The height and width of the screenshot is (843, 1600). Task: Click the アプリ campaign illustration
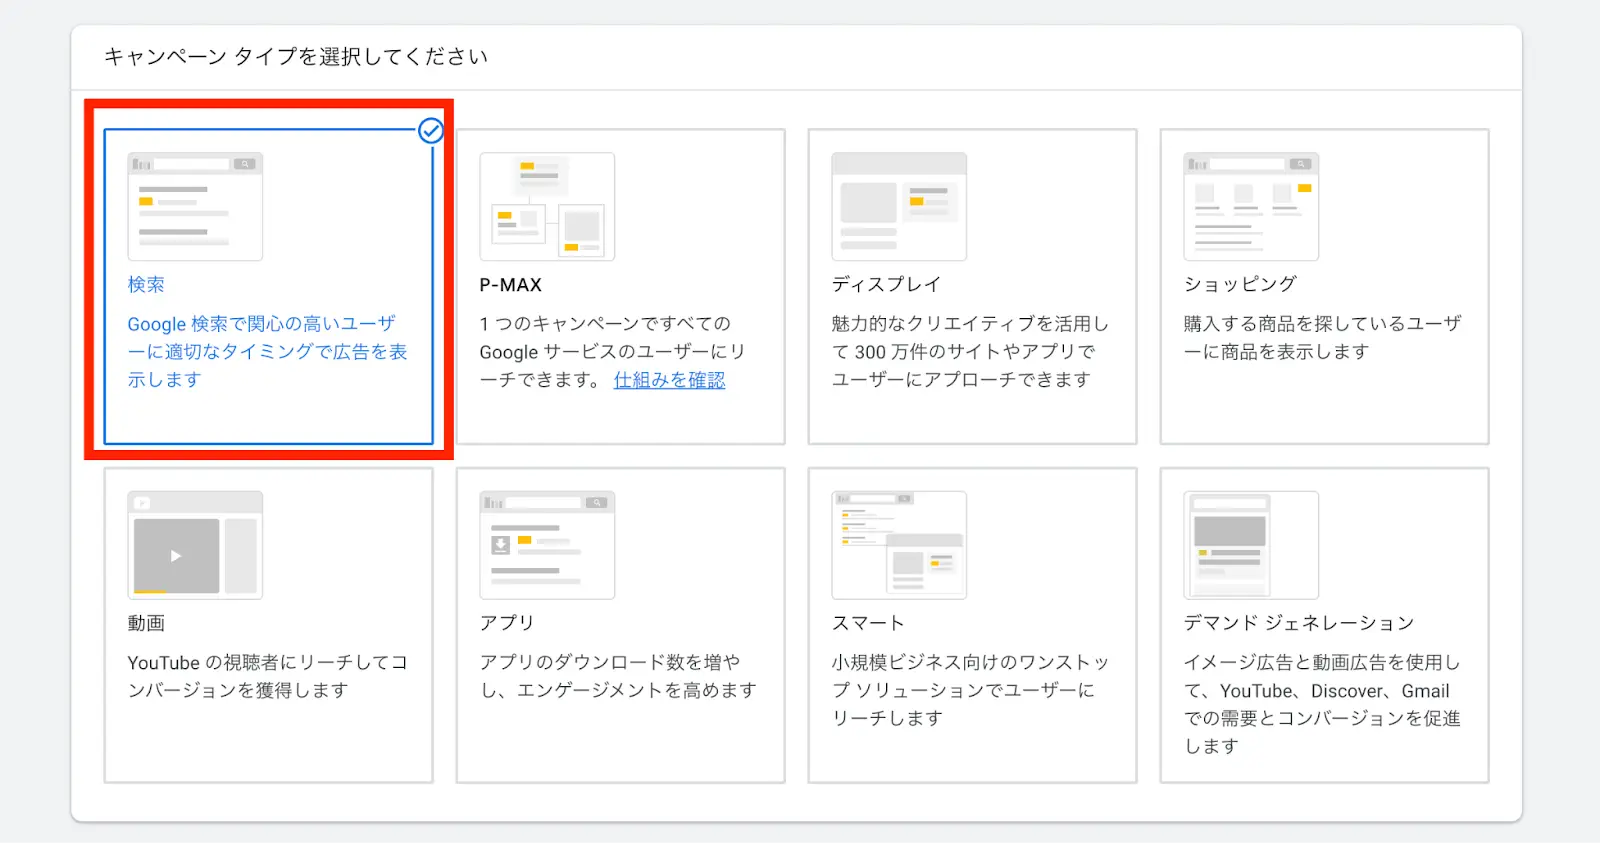tap(547, 545)
